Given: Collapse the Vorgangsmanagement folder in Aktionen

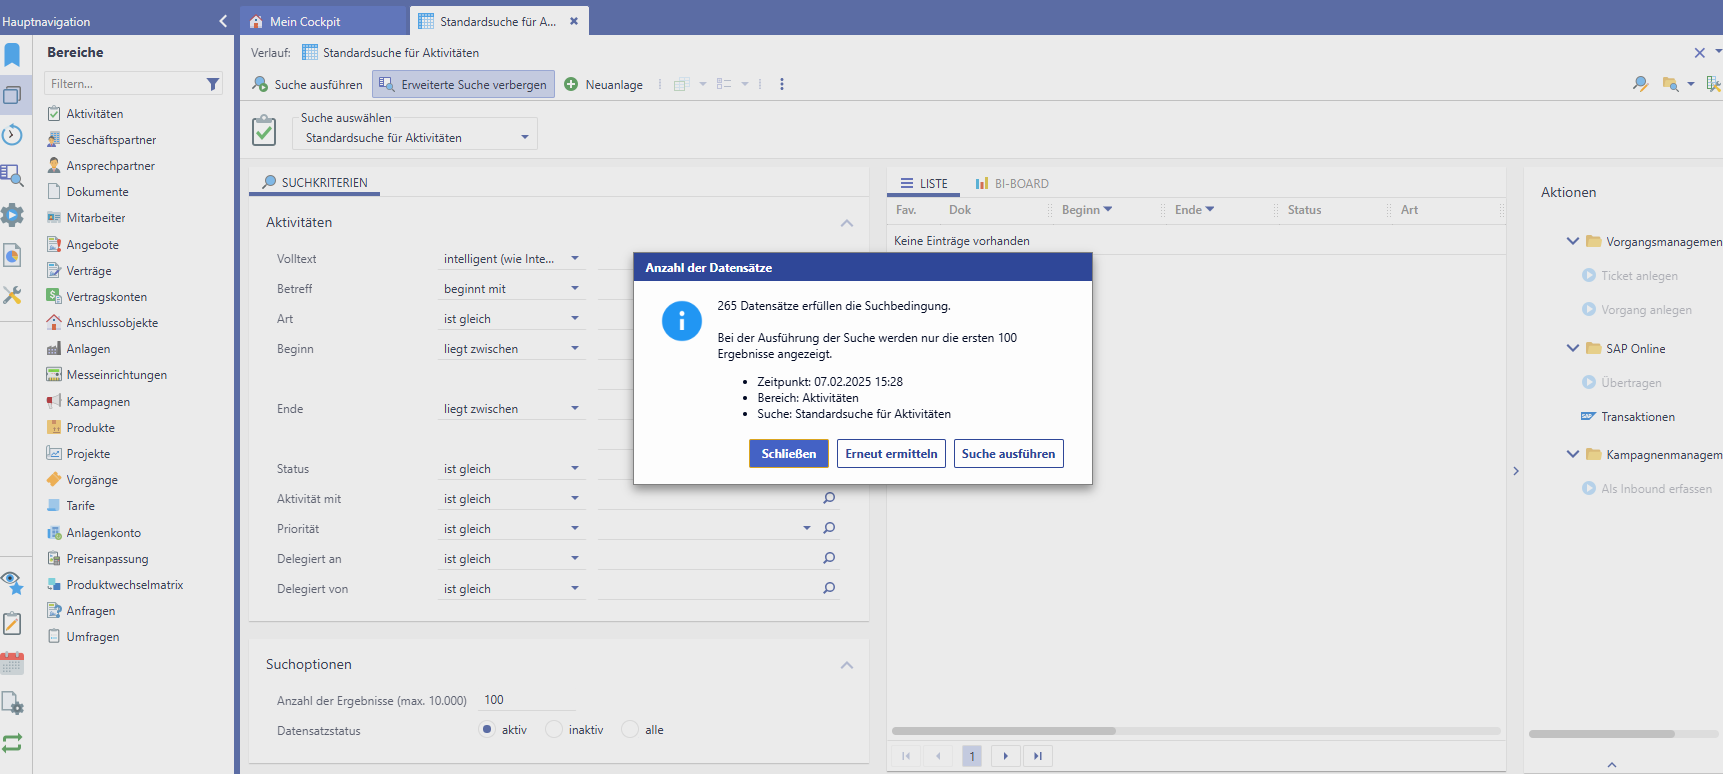Looking at the screenshot, I should (x=1573, y=241).
